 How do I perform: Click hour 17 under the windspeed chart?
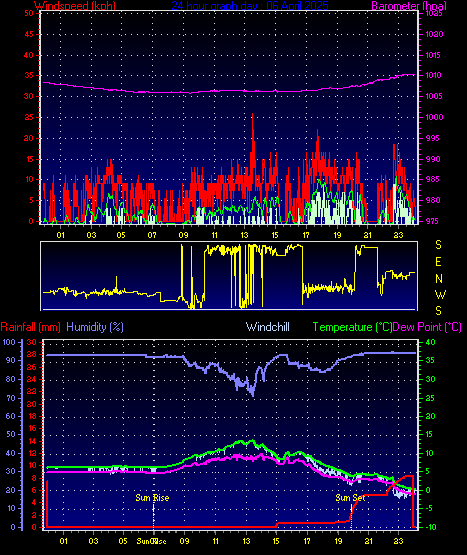[306, 235]
